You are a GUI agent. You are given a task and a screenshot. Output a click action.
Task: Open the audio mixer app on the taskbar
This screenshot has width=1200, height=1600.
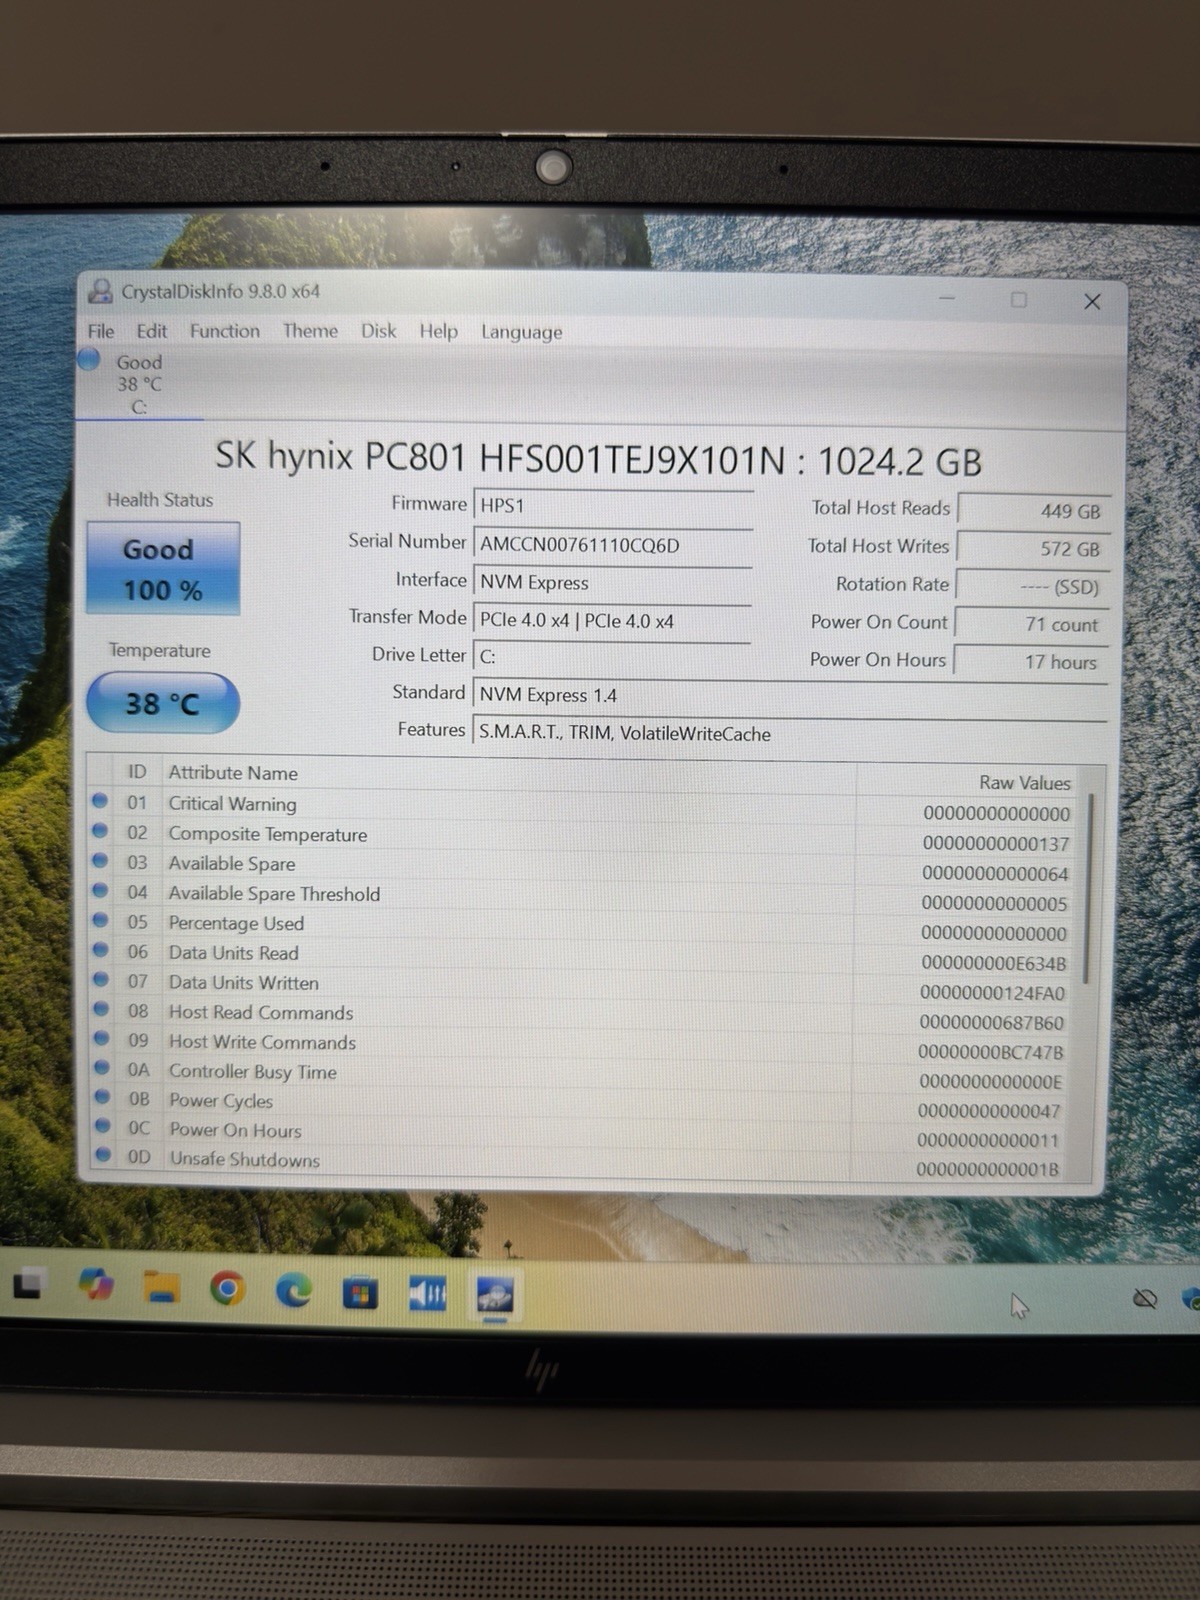click(428, 1295)
